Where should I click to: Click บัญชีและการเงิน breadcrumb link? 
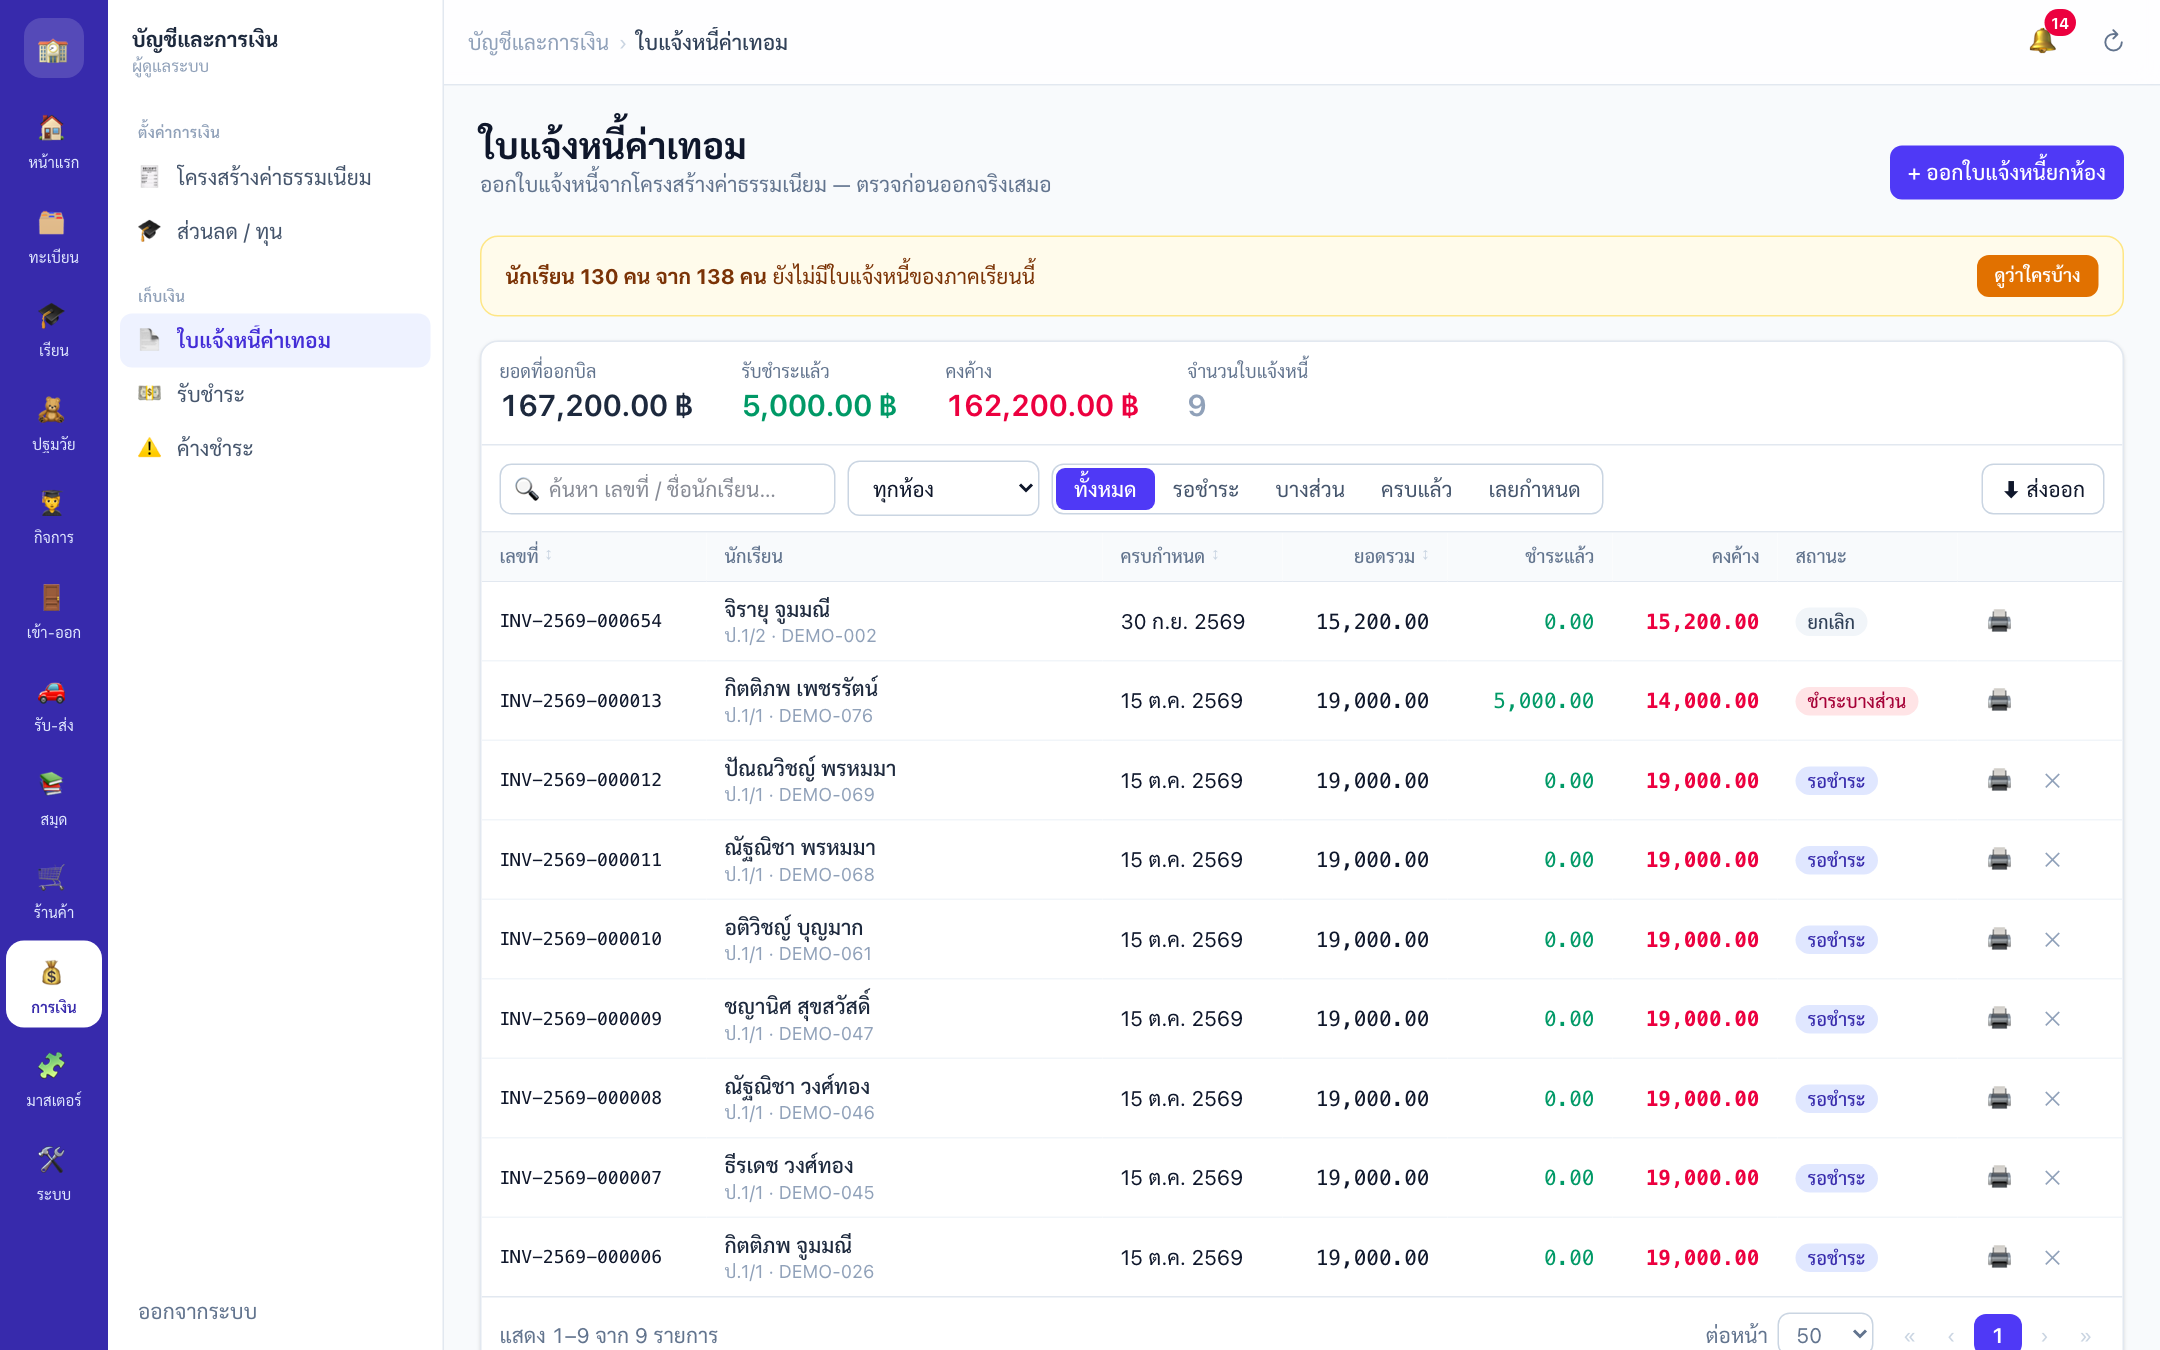click(538, 42)
